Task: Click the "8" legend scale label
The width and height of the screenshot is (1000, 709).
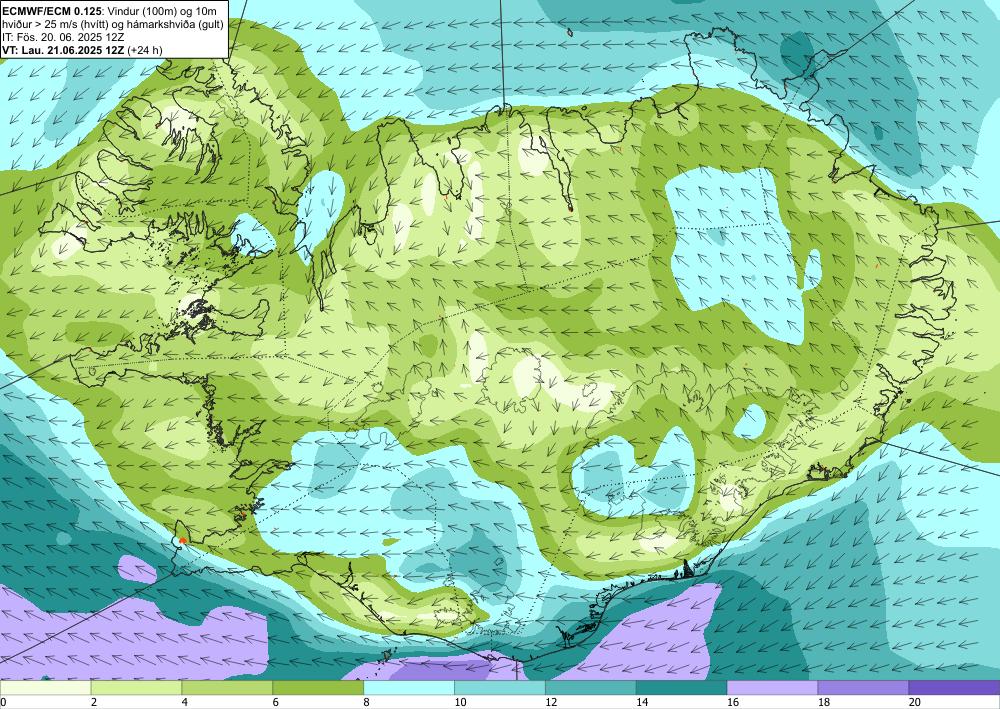Action: 367,702
